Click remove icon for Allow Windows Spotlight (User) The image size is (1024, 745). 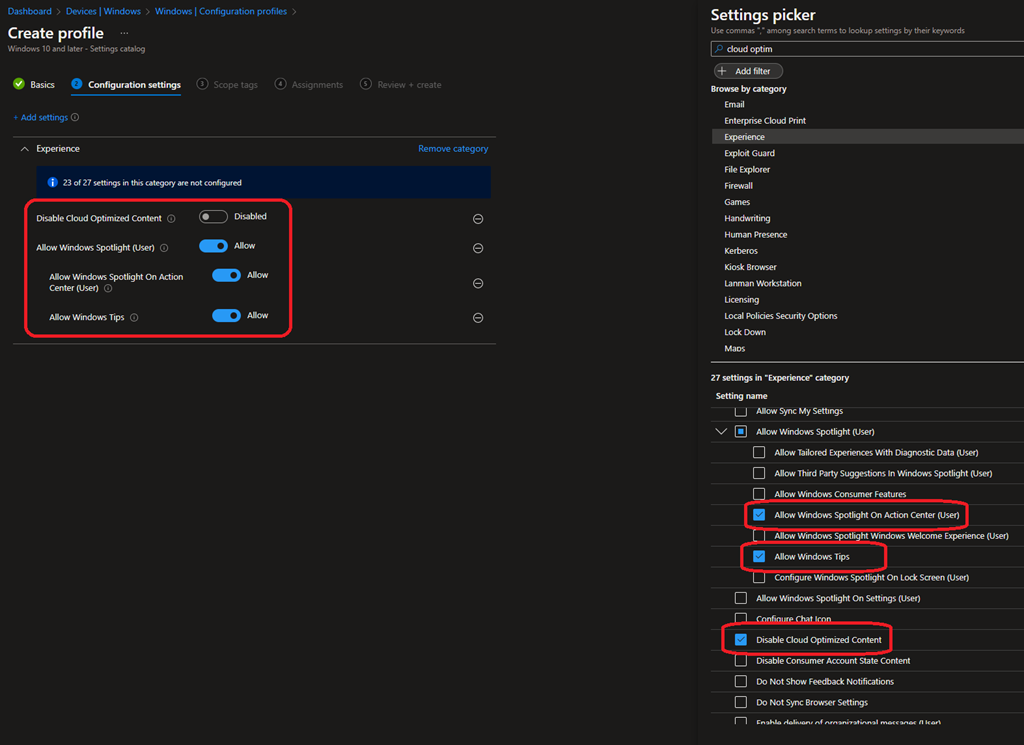click(x=478, y=248)
